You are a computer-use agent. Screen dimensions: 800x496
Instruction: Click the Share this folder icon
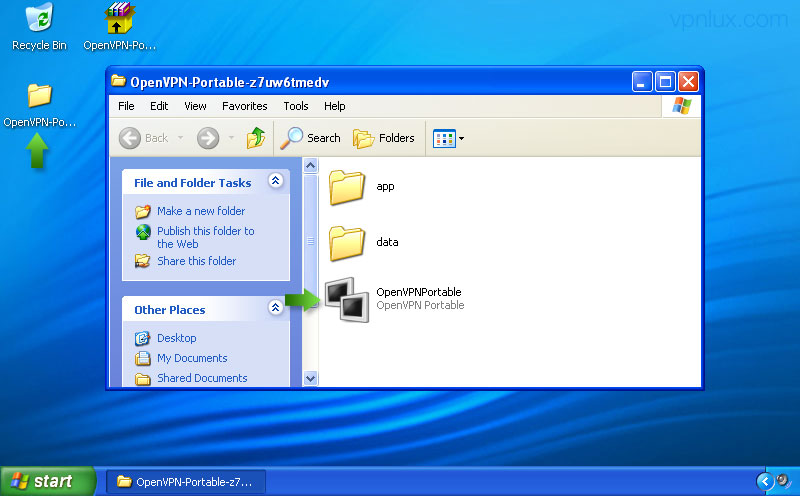click(x=143, y=261)
